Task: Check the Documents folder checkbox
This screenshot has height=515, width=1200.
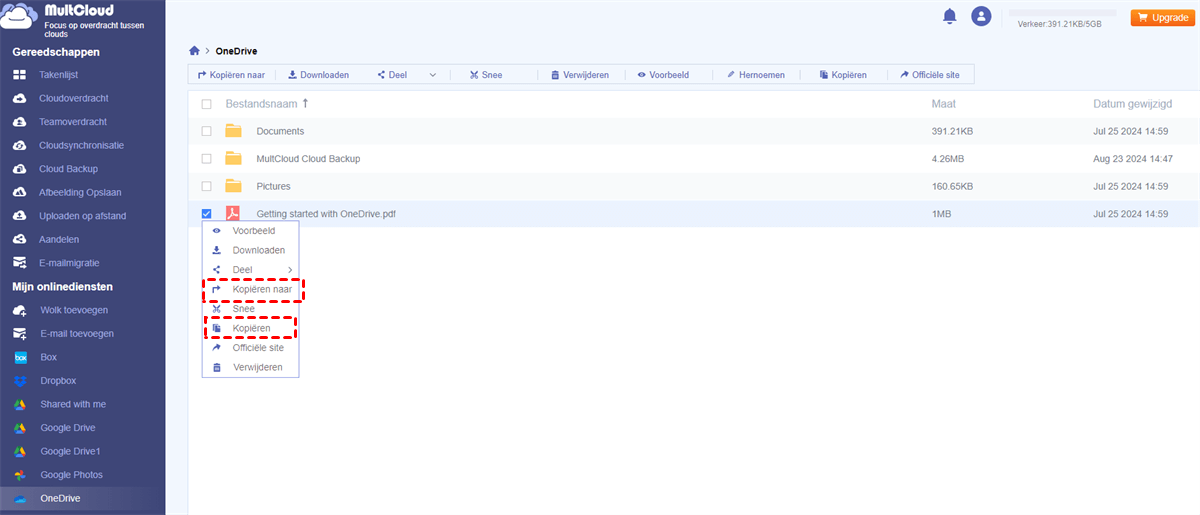Action: 206,131
